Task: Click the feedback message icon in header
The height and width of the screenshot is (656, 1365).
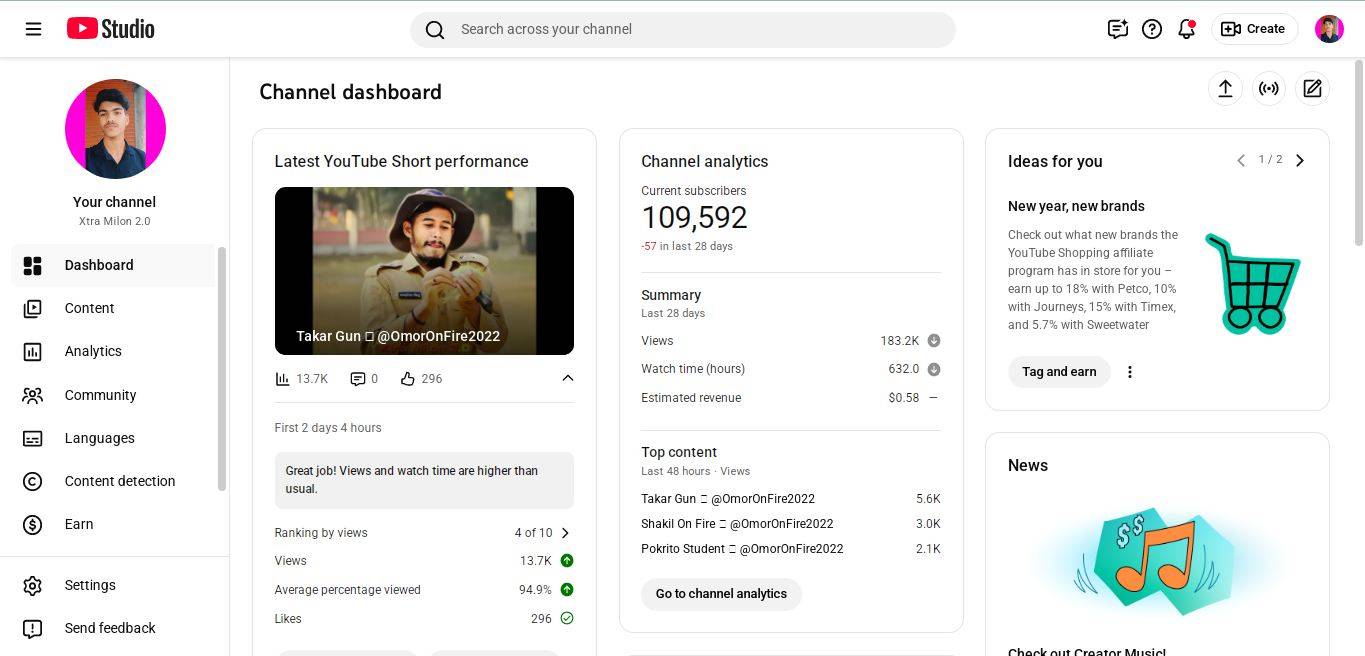Action: point(1117,29)
